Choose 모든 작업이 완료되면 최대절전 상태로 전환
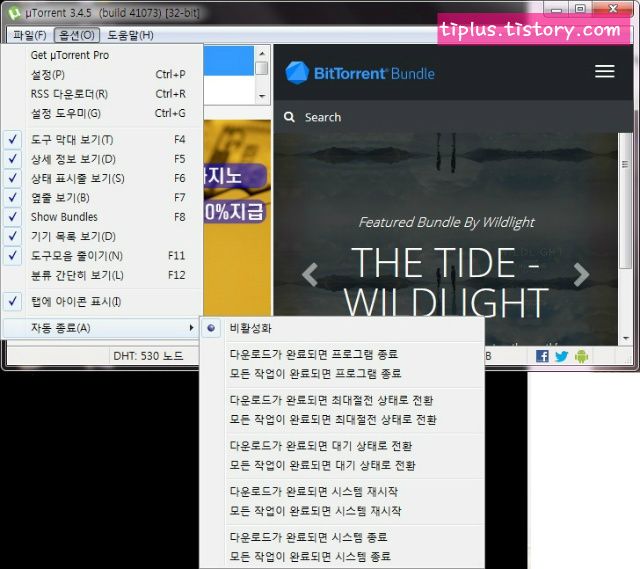The height and width of the screenshot is (569, 640). point(342,420)
